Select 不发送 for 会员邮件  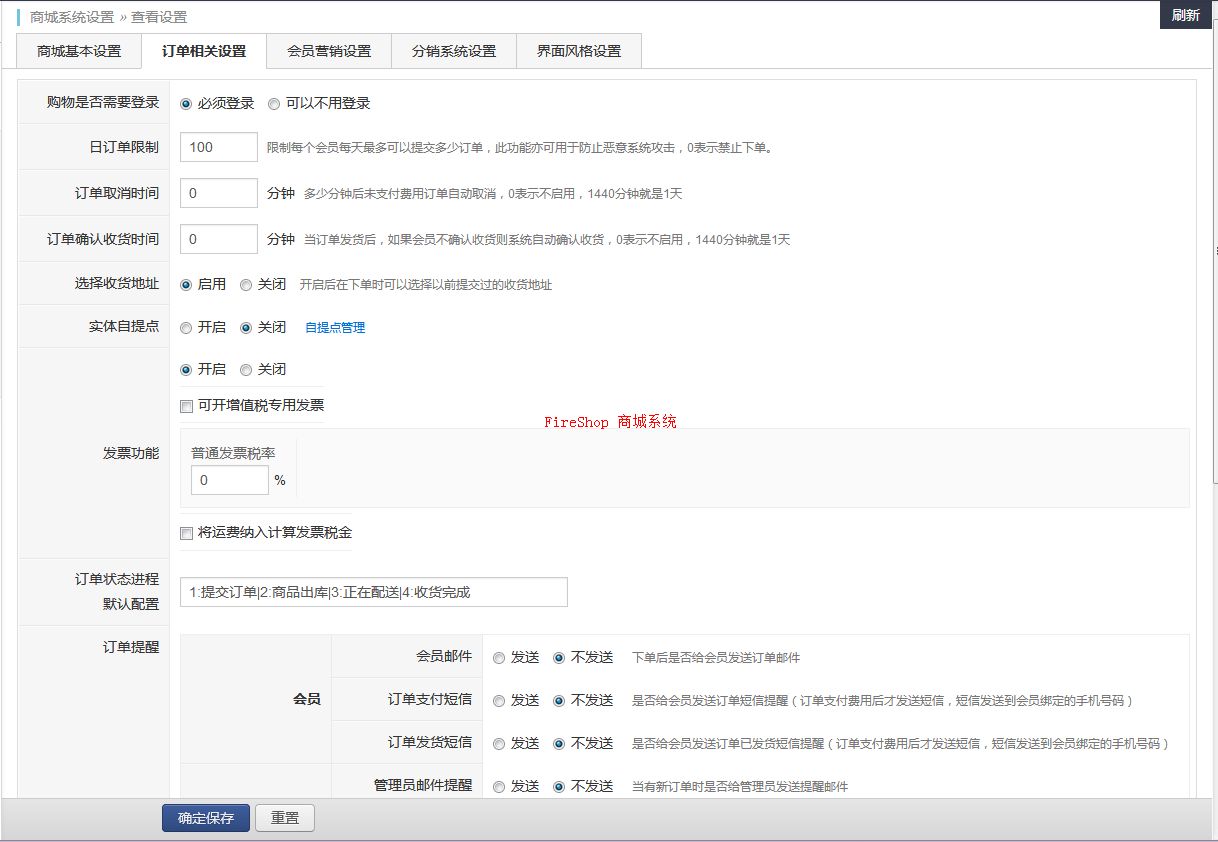pyautogui.click(x=559, y=658)
